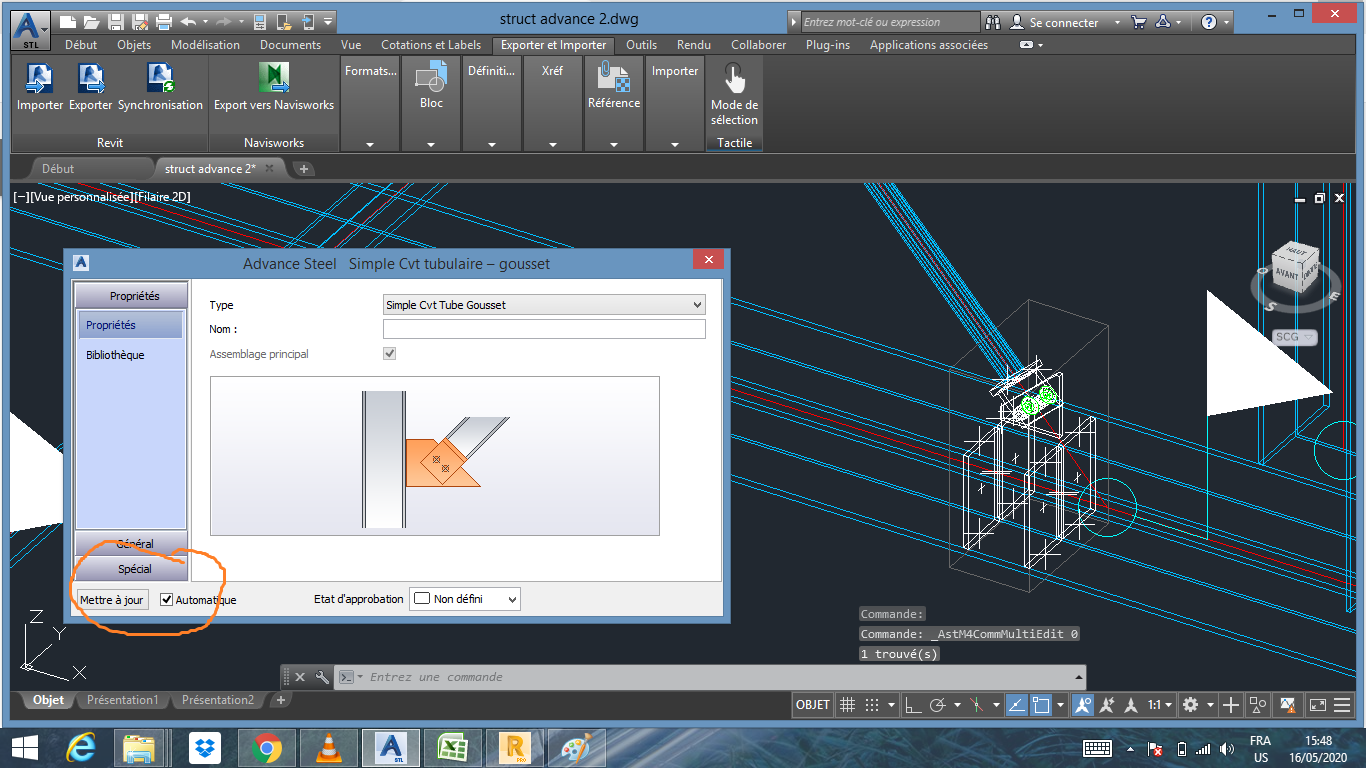Click the wrench icon in command line
The width and height of the screenshot is (1366, 768).
[x=322, y=677]
